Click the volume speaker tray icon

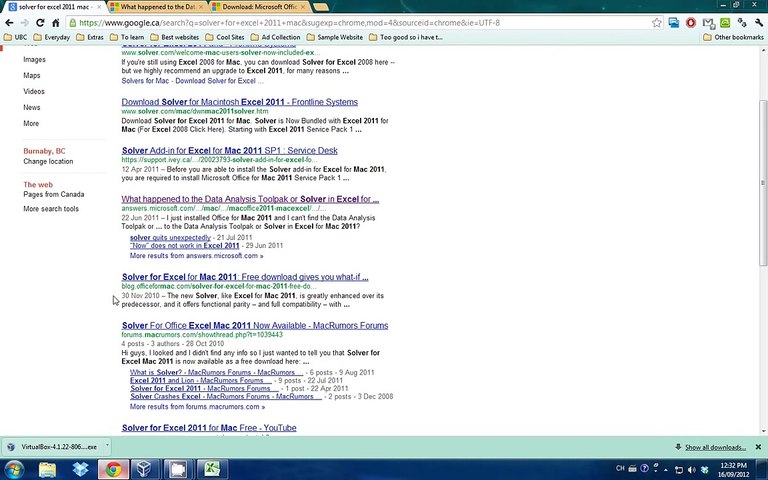tap(692, 470)
